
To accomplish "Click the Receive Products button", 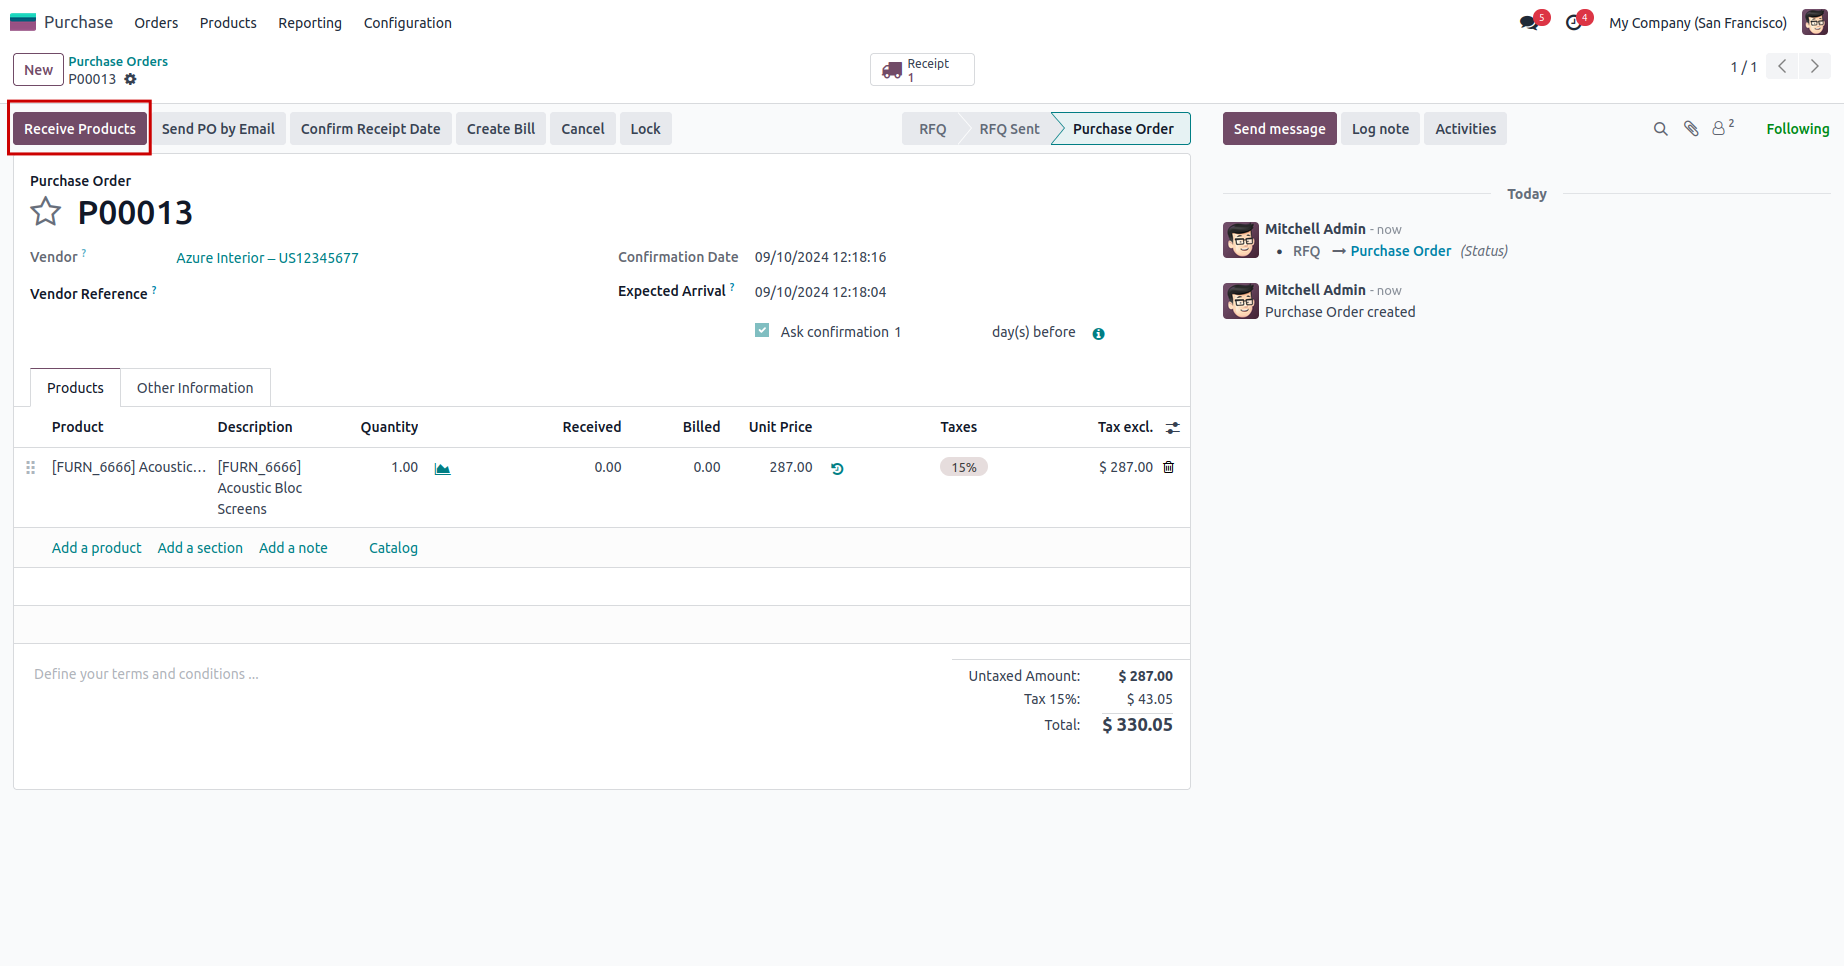I will pos(80,129).
